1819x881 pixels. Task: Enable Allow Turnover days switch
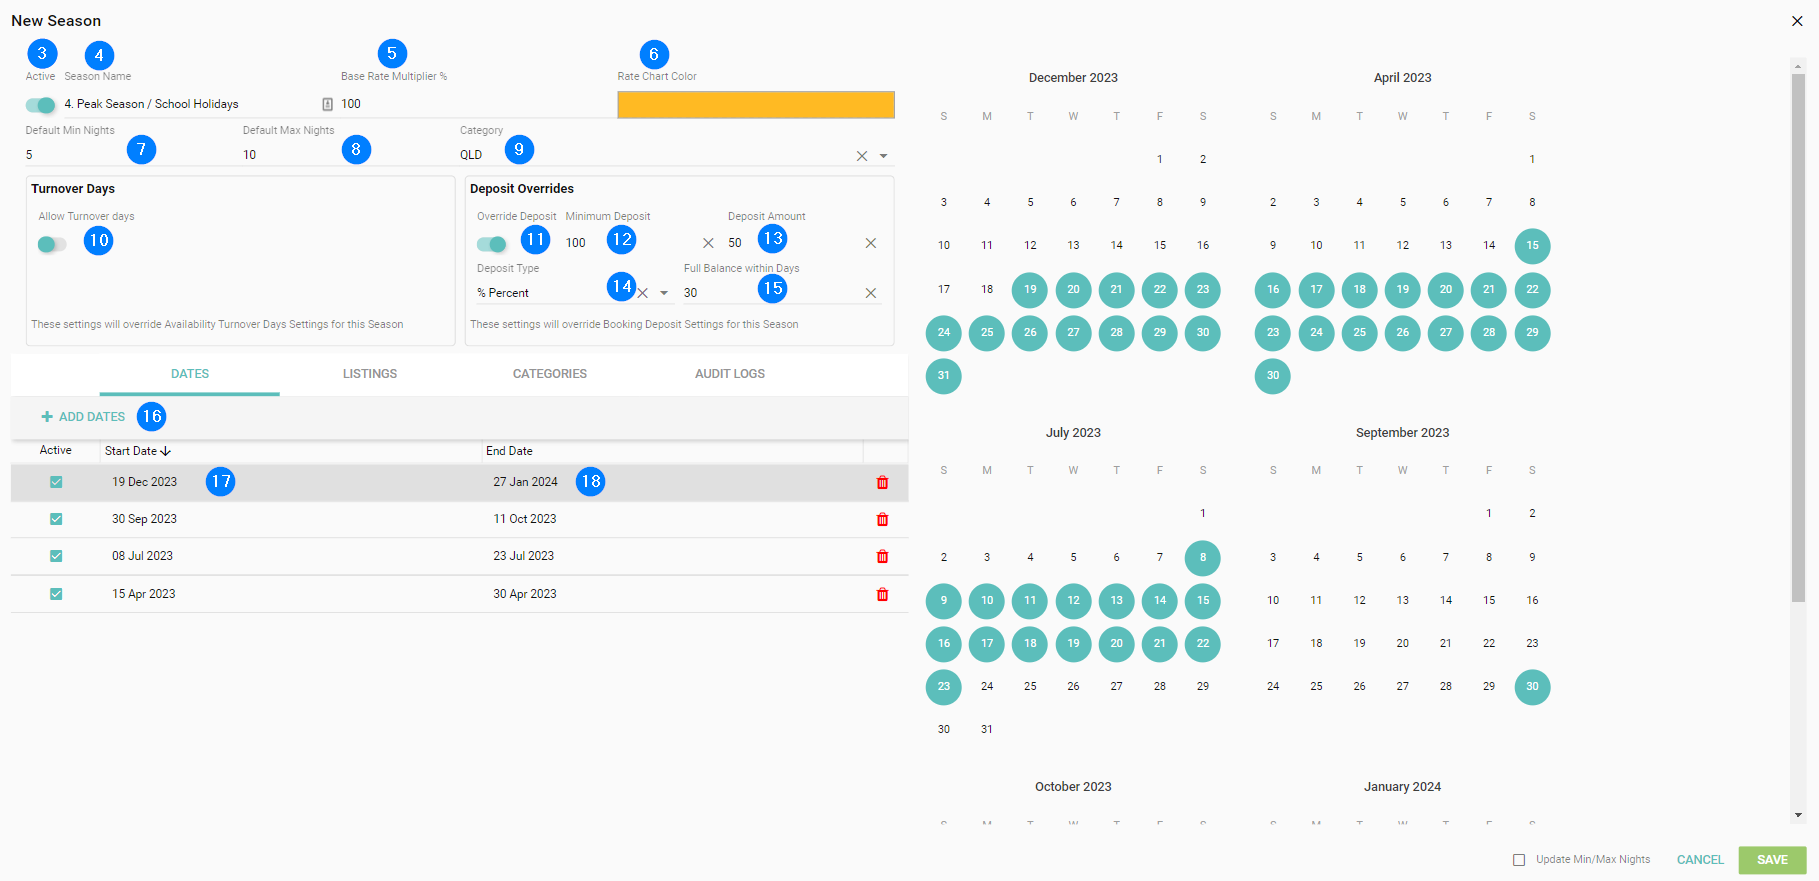click(x=52, y=244)
